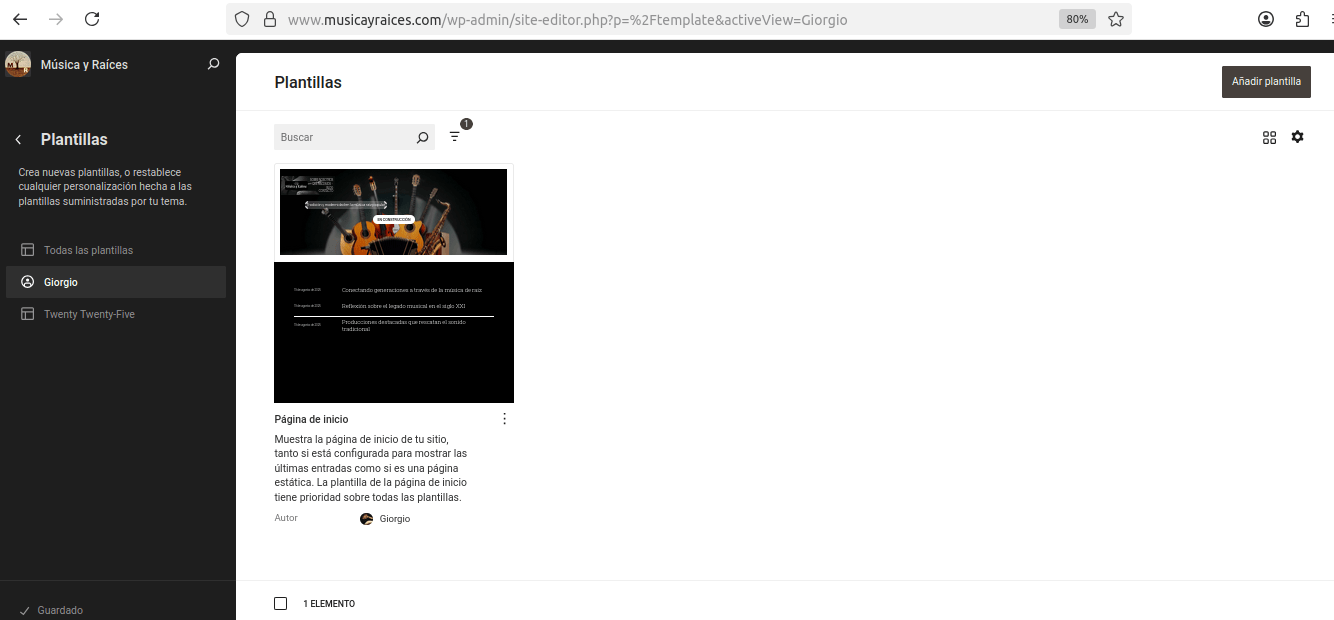1334x620 pixels.
Task: Click the magnifier icon in Buscar field
Action: [x=422, y=137]
